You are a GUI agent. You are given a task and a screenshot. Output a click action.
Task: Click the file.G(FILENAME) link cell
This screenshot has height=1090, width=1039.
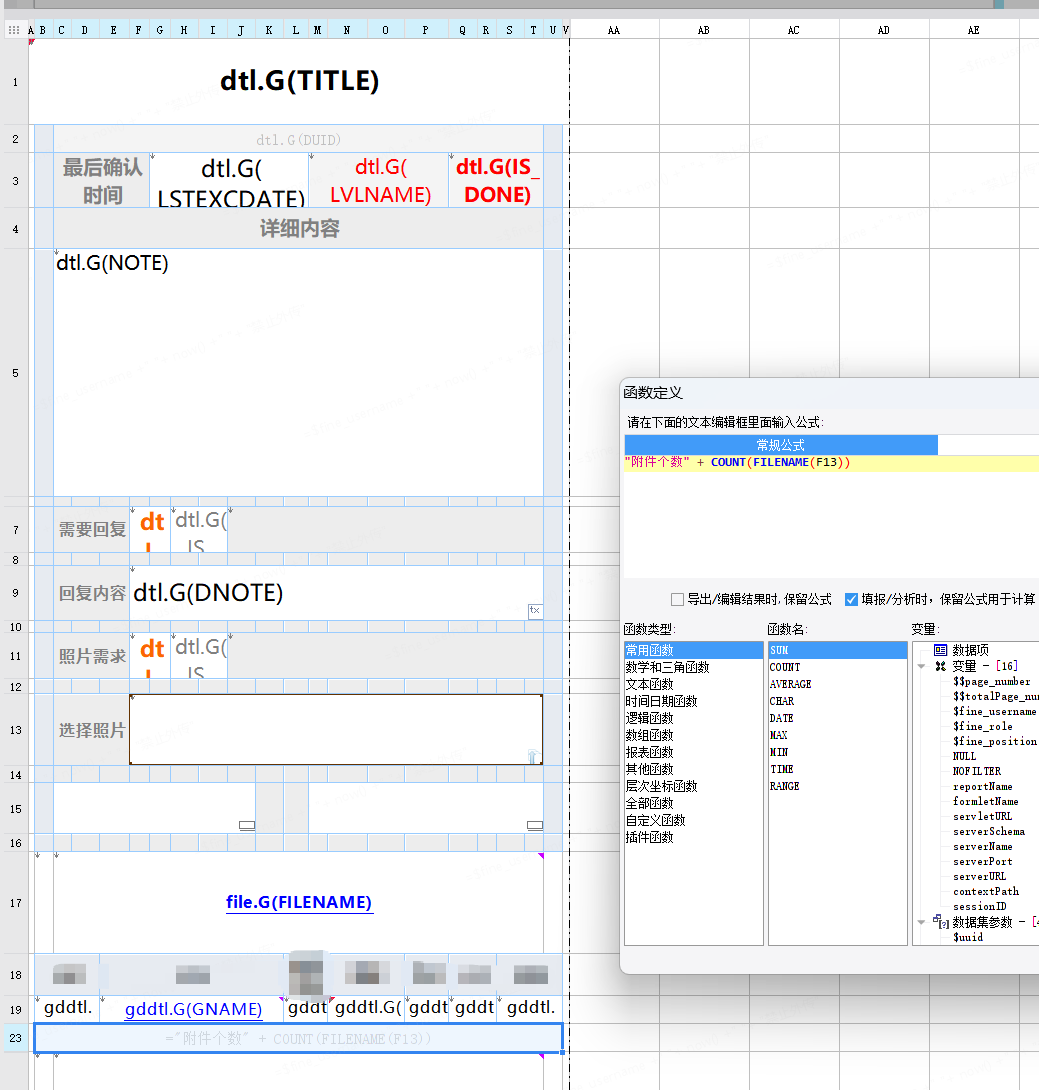click(299, 902)
